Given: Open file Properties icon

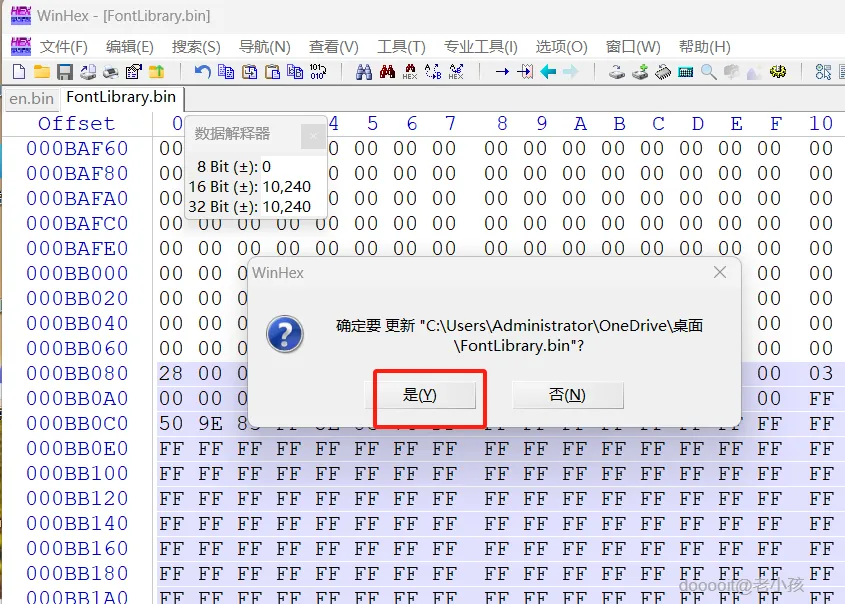Looking at the screenshot, I should pyautogui.click(x=133, y=71).
